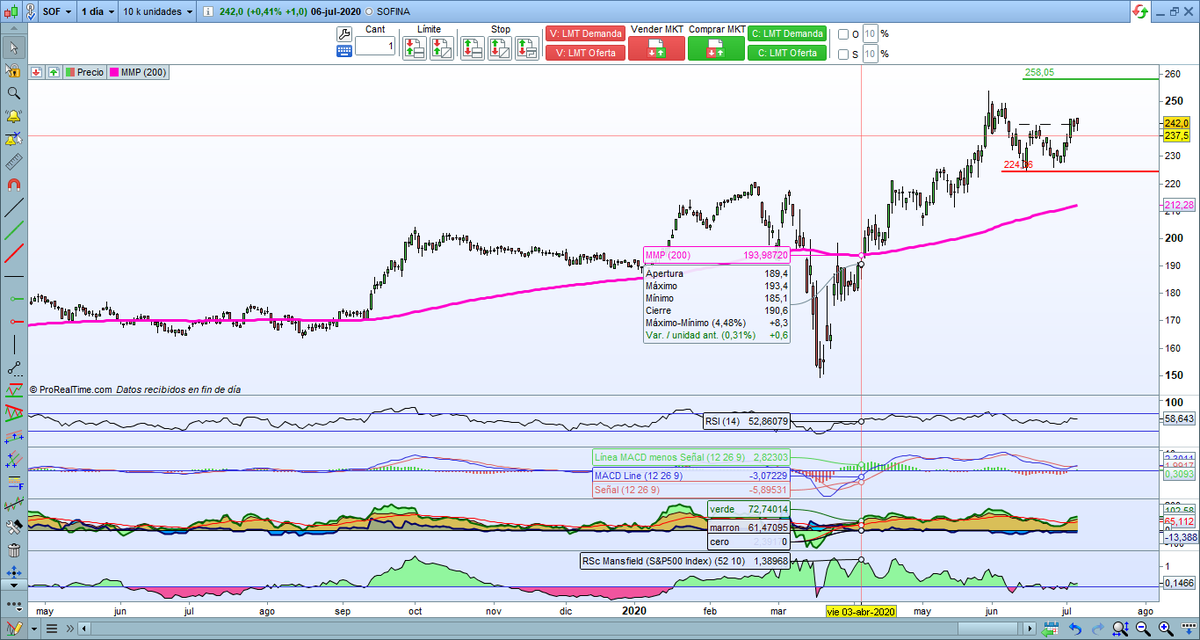Click the green up-arrow legend icon

tap(54, 72)
